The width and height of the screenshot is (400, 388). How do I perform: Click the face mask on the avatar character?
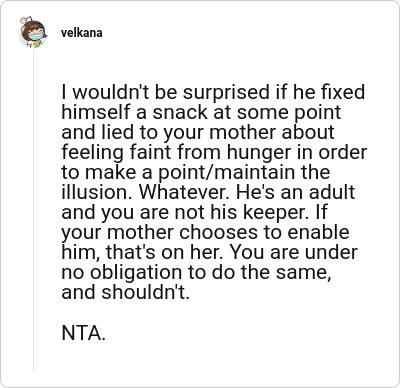click(36, 36)
